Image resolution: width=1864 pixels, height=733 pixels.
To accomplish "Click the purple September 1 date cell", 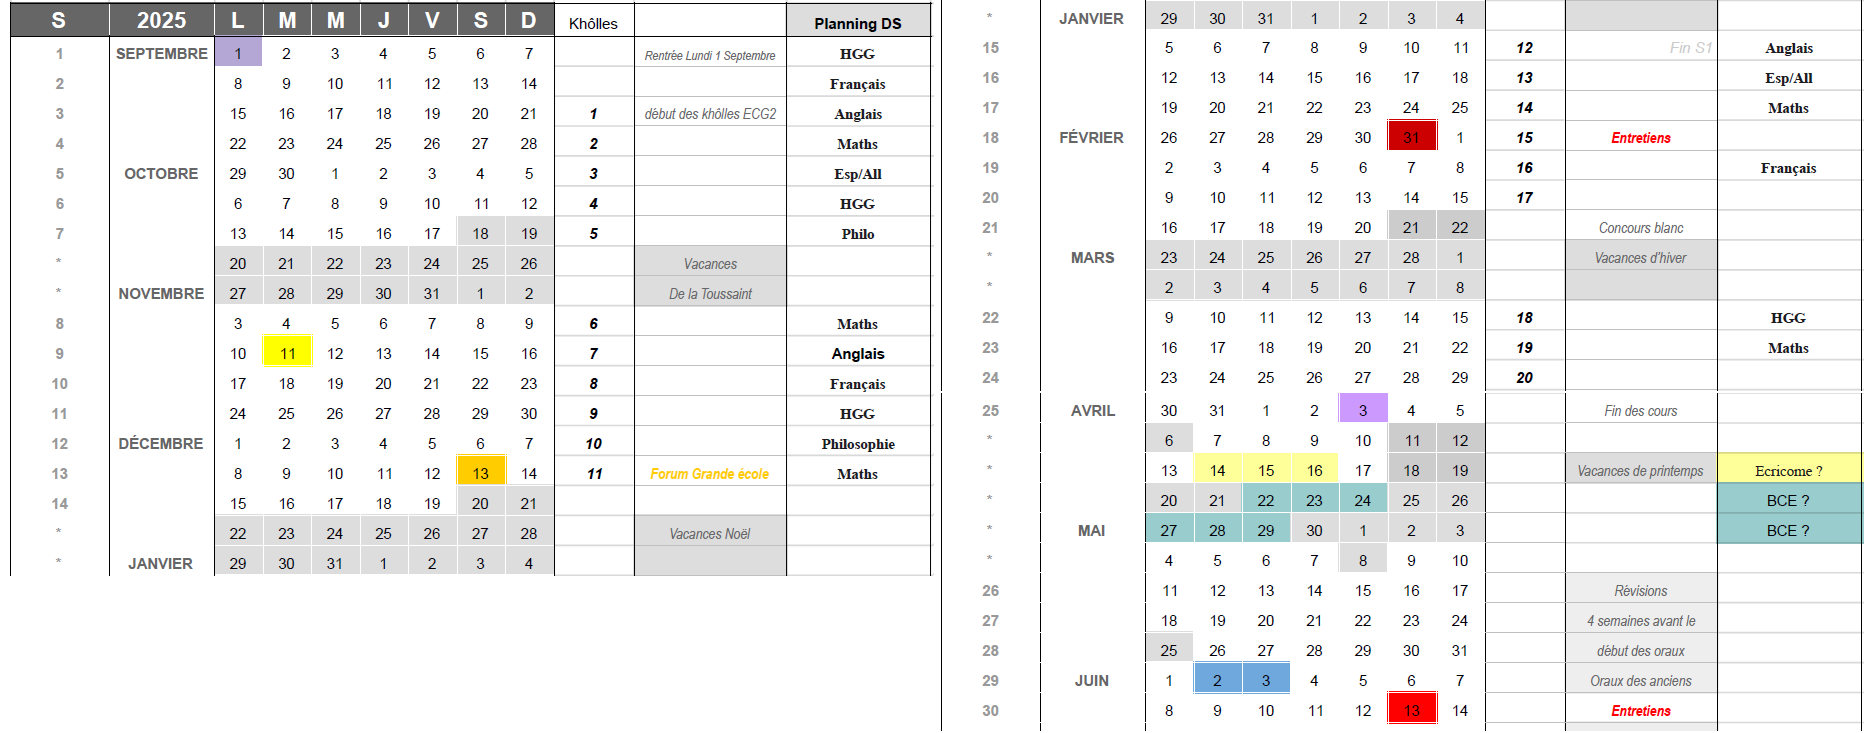I will pos(238,53).
